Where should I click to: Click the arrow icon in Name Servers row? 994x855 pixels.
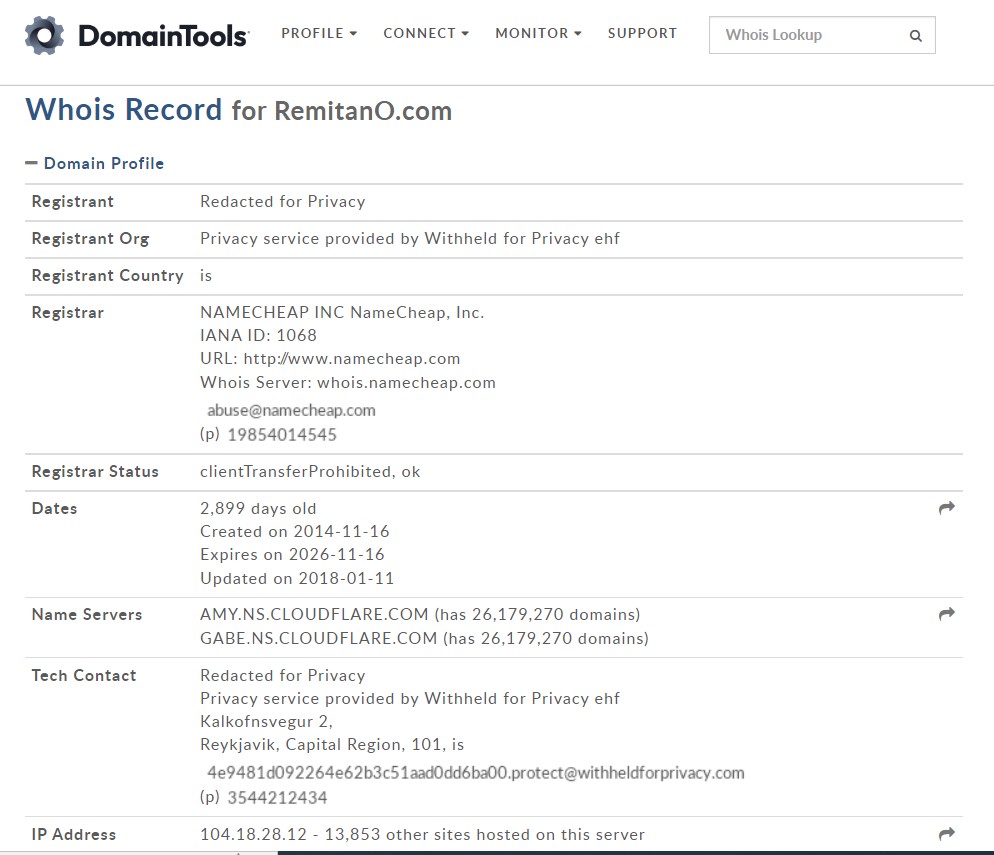[x=946, y=614]
